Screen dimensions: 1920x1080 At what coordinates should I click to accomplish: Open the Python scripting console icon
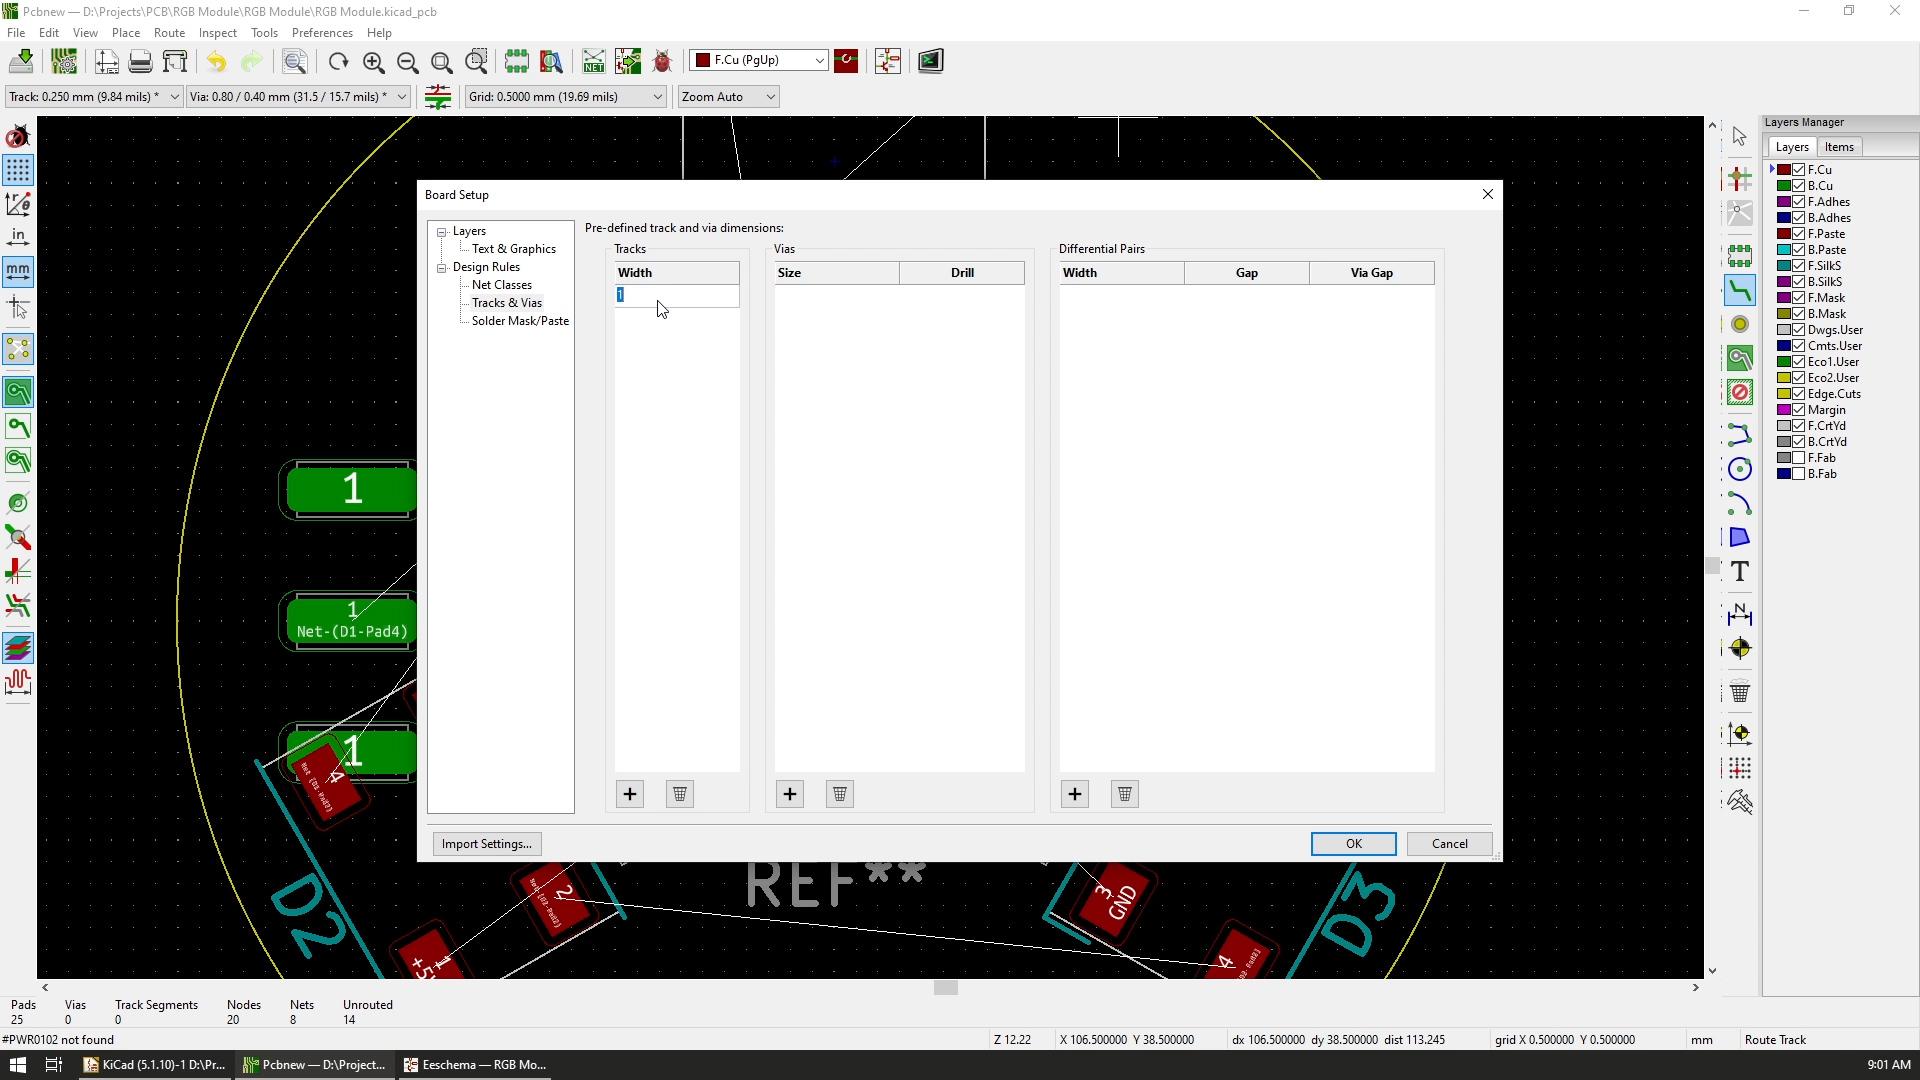click(x=930, y=61)
